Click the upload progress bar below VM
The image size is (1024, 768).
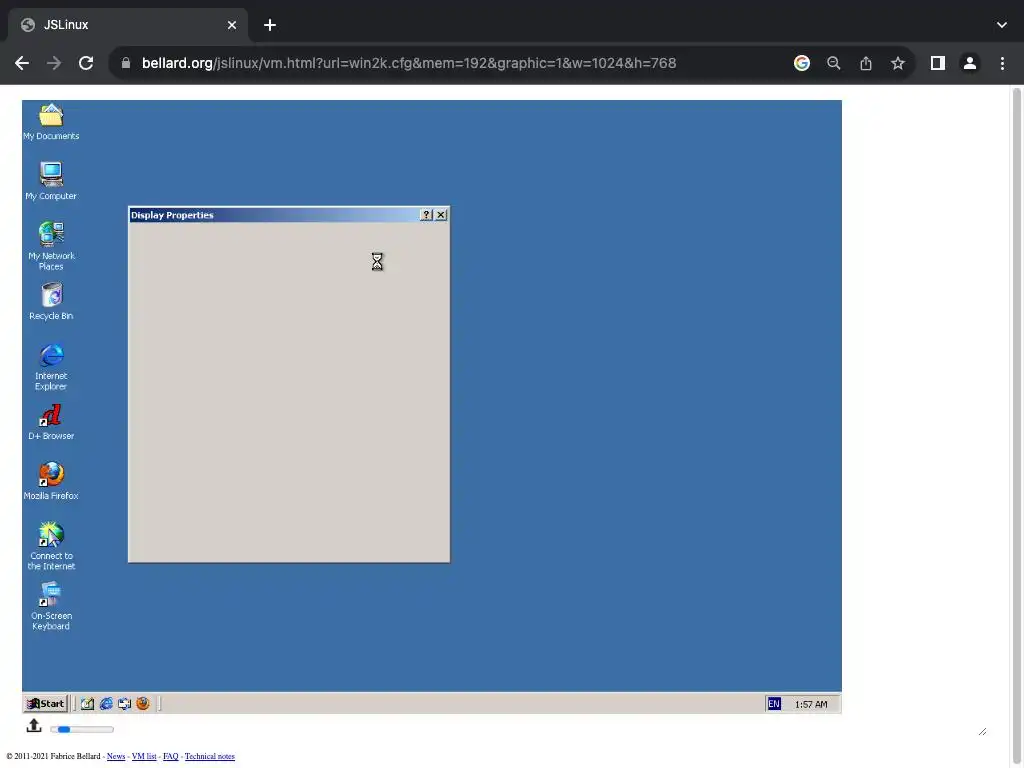(82, 729)
